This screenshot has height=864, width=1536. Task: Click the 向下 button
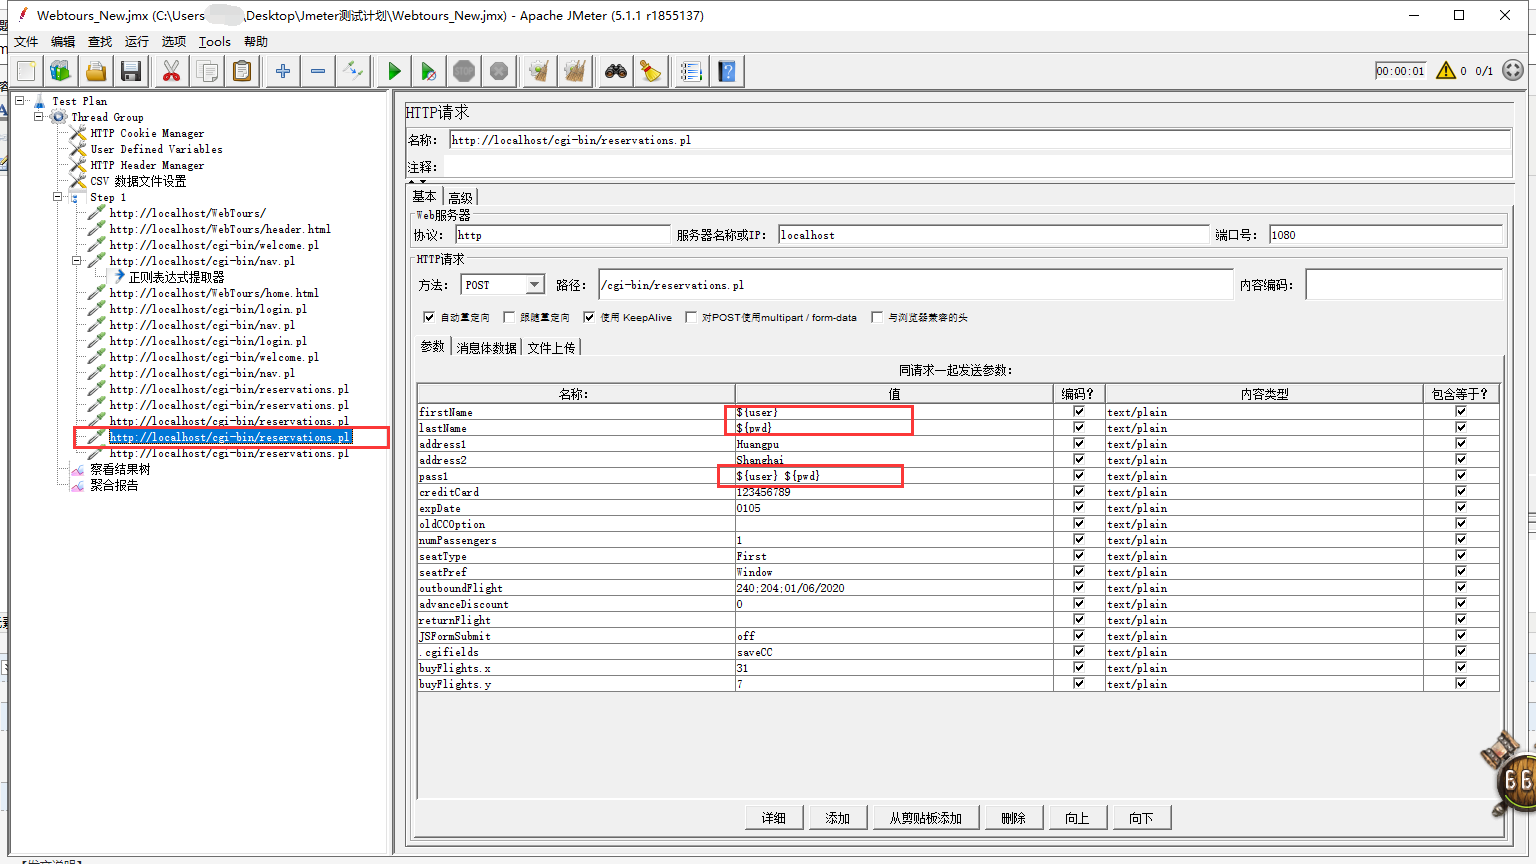tap(1142, 818)
